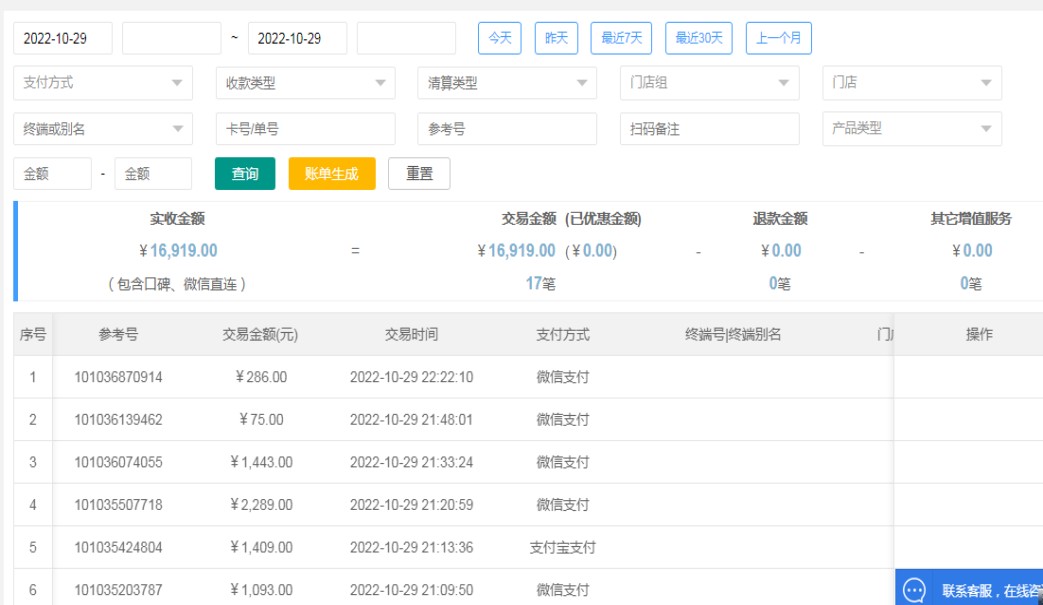The height and width of the screenshot is (605, 1043).
Task: Select the 最近7天 date range
Action: [x=621, y=38]
